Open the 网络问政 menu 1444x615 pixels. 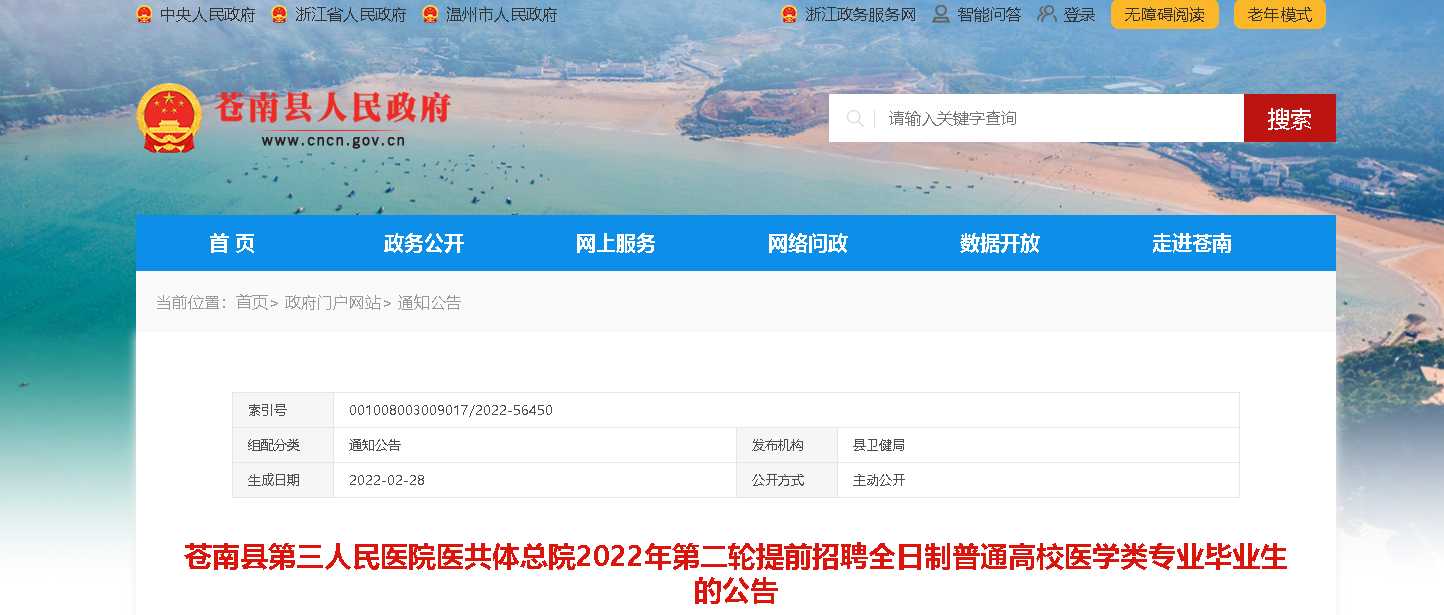point(808,243)
